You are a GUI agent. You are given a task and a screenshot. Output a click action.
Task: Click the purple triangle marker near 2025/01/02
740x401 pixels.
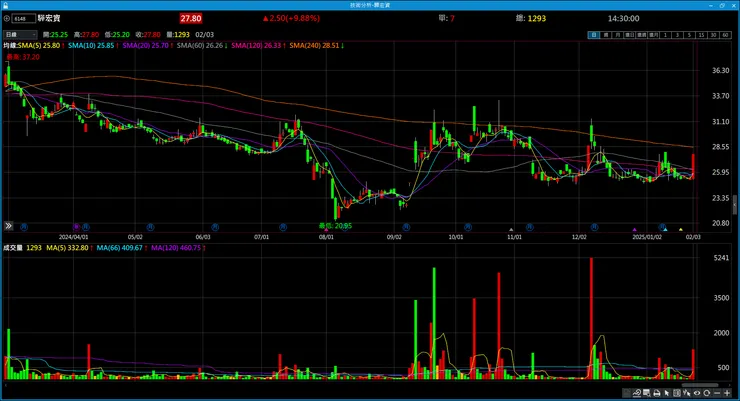634,230
